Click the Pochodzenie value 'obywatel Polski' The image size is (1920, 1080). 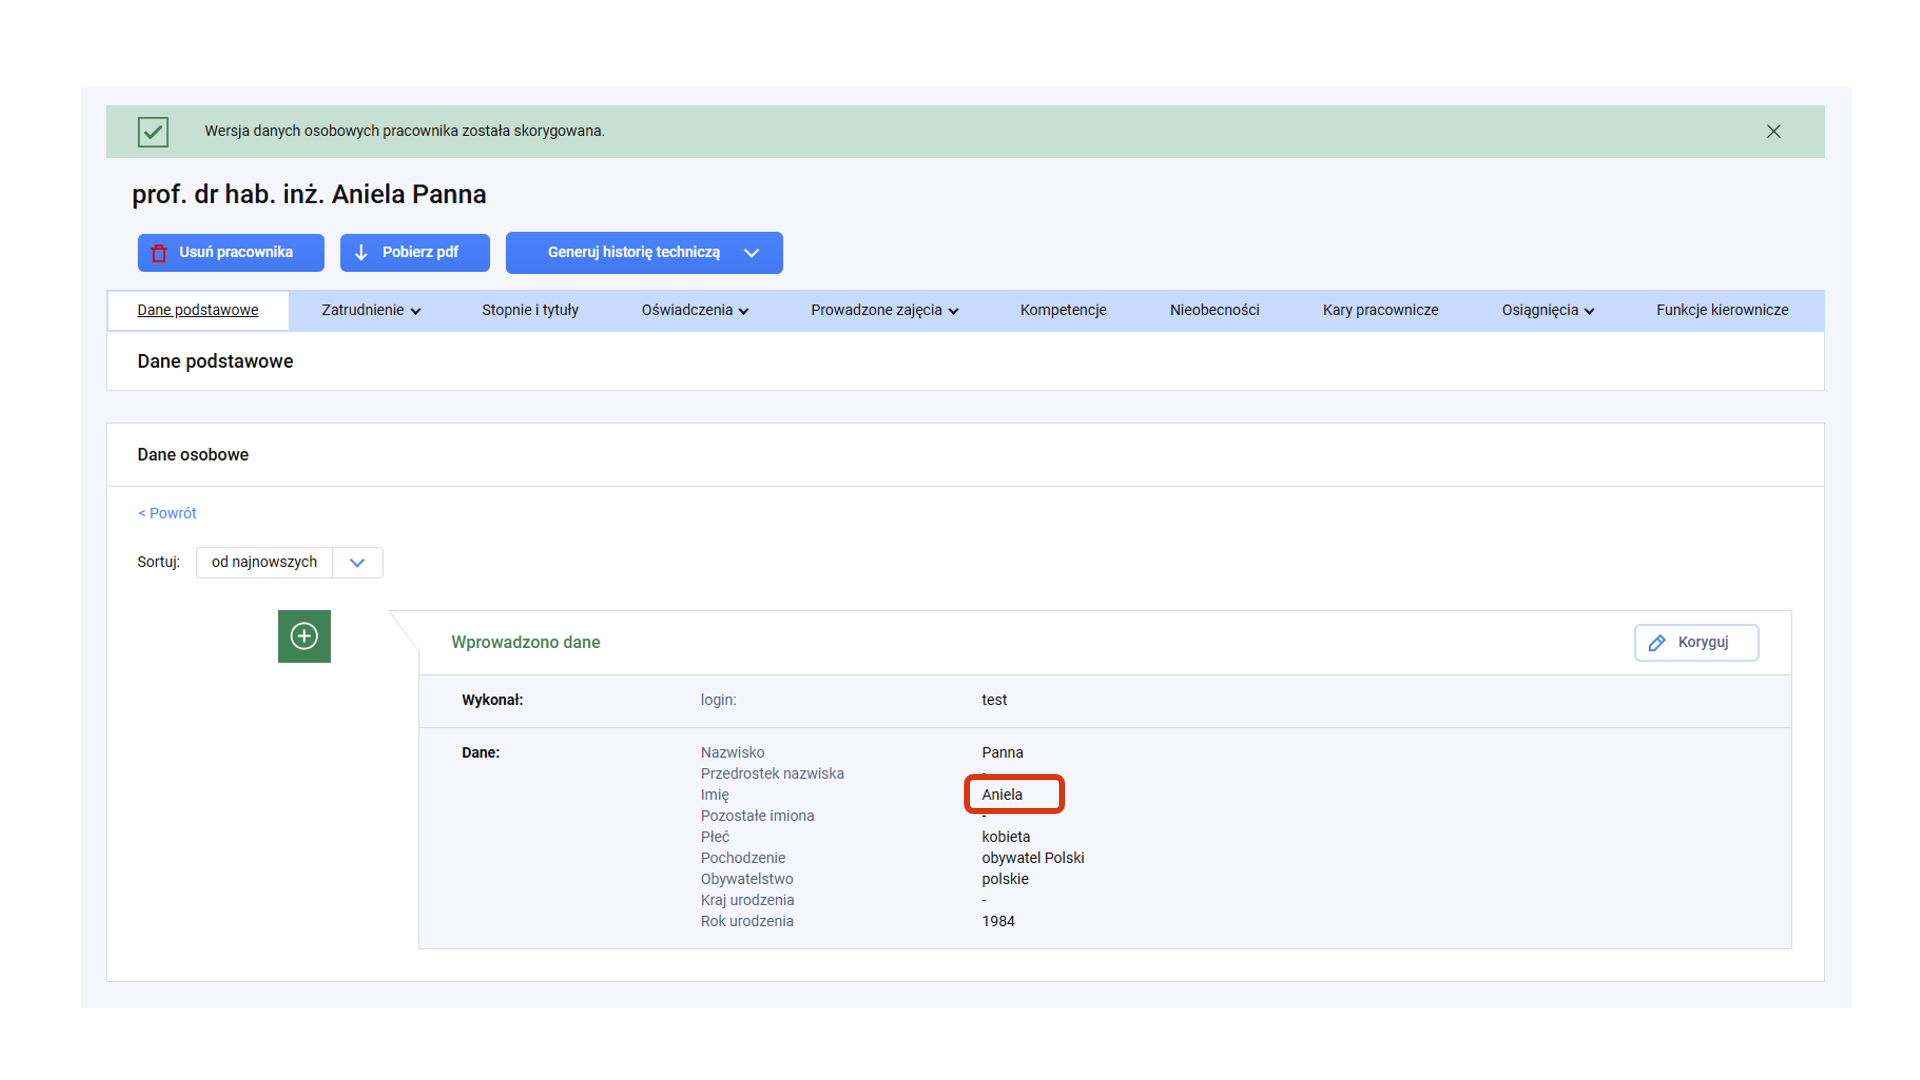tap(1032, 858)
